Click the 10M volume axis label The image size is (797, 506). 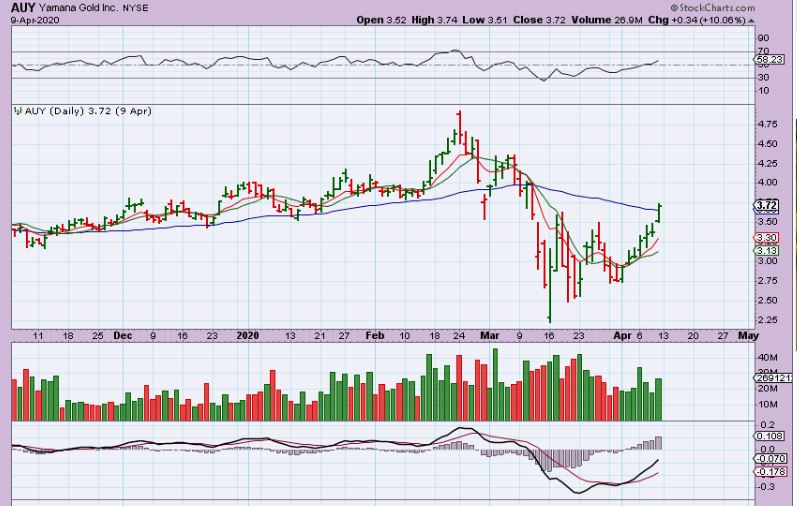tap(768, 405)
